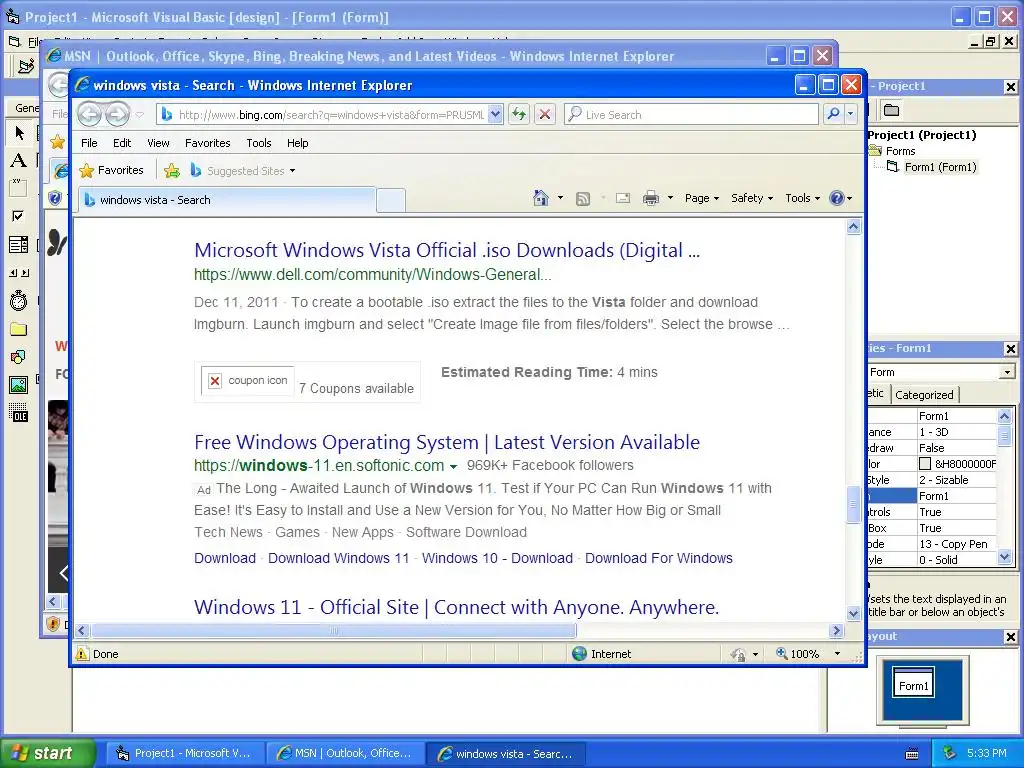Open the File menu in IE
The width and height of the screenshot is (1024, 768).
[x=89, y=143]
